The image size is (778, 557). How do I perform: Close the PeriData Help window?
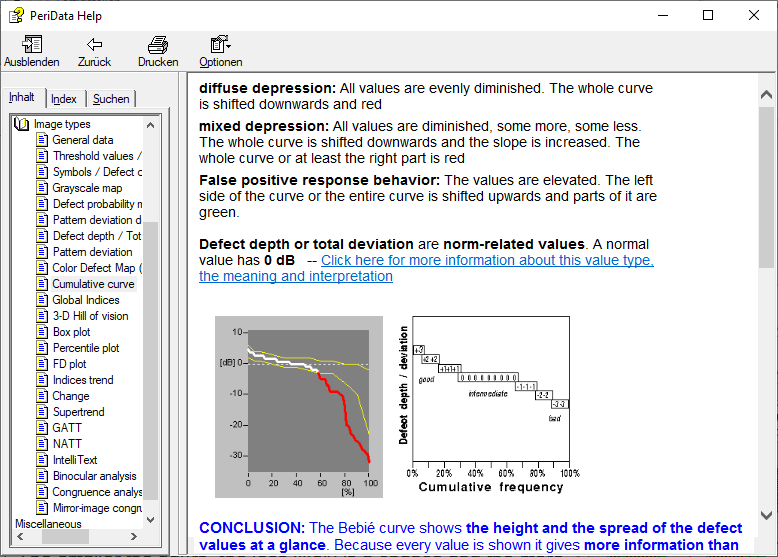pos(754,15)
